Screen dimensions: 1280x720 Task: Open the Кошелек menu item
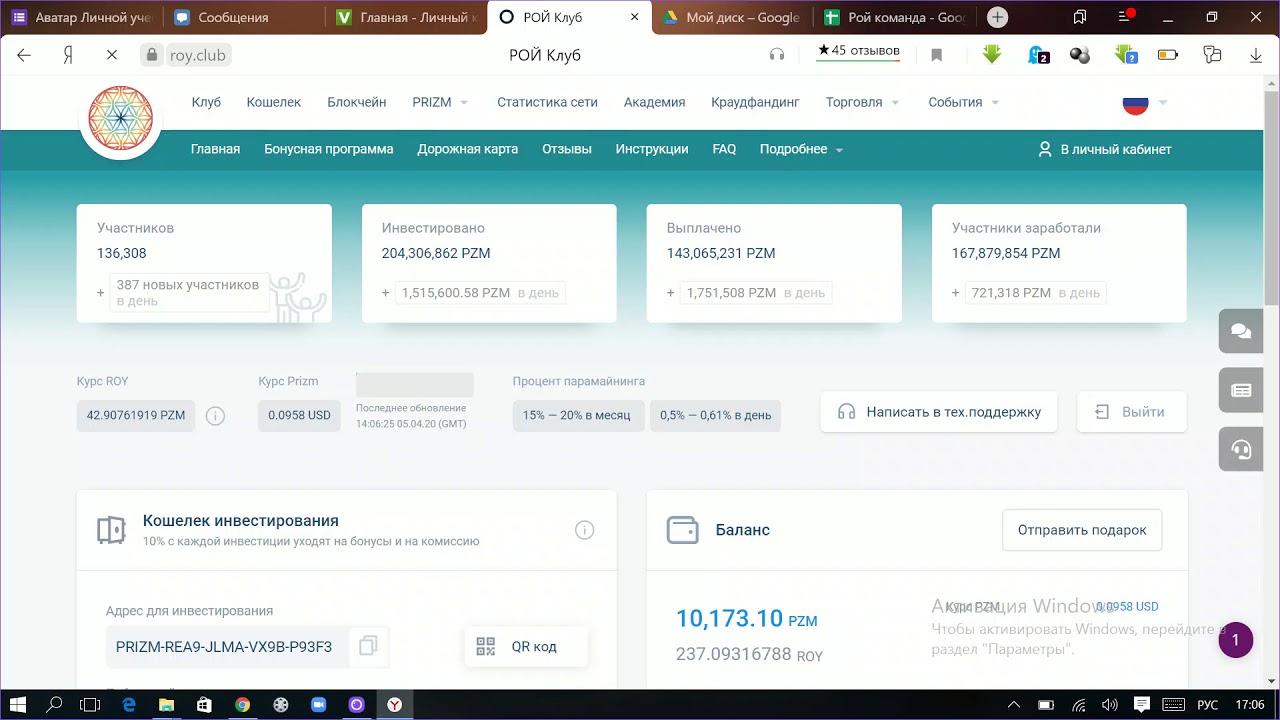274,102
